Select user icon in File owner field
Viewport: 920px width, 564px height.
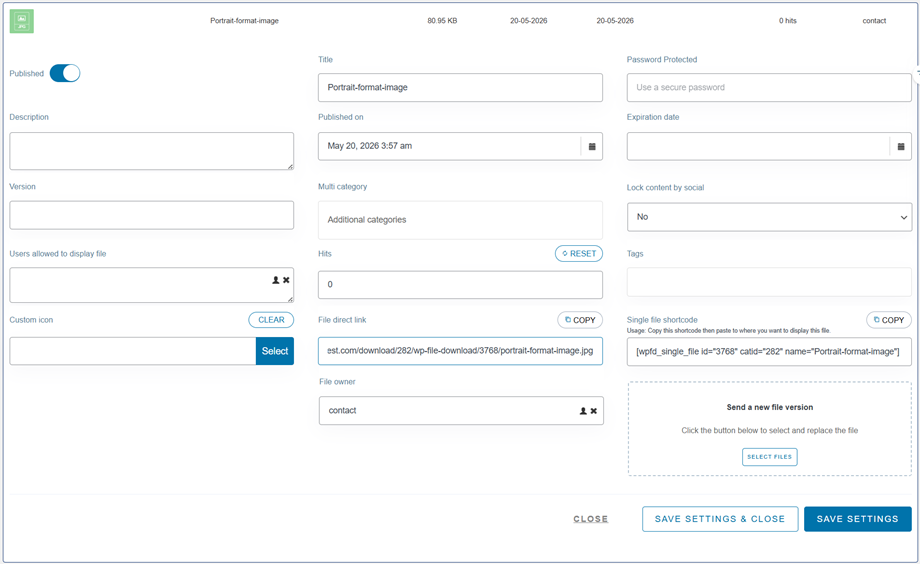(x=583, y=411)
